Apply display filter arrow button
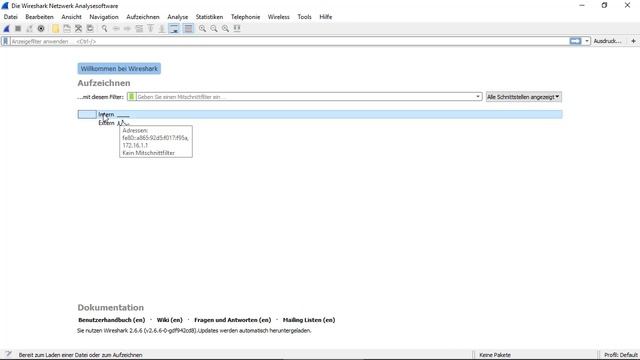 coord(575,41)
